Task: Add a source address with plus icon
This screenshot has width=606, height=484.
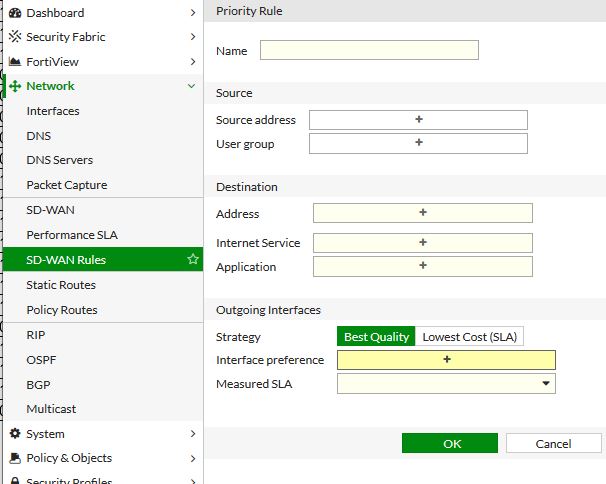Action: click(418, 120)
